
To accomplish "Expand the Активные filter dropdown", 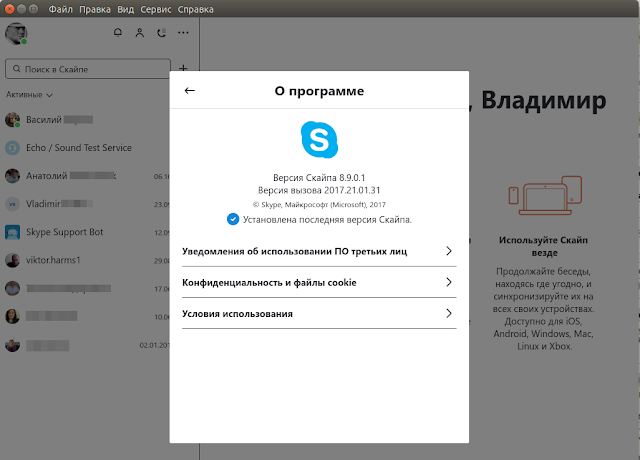I will point(29,95).
